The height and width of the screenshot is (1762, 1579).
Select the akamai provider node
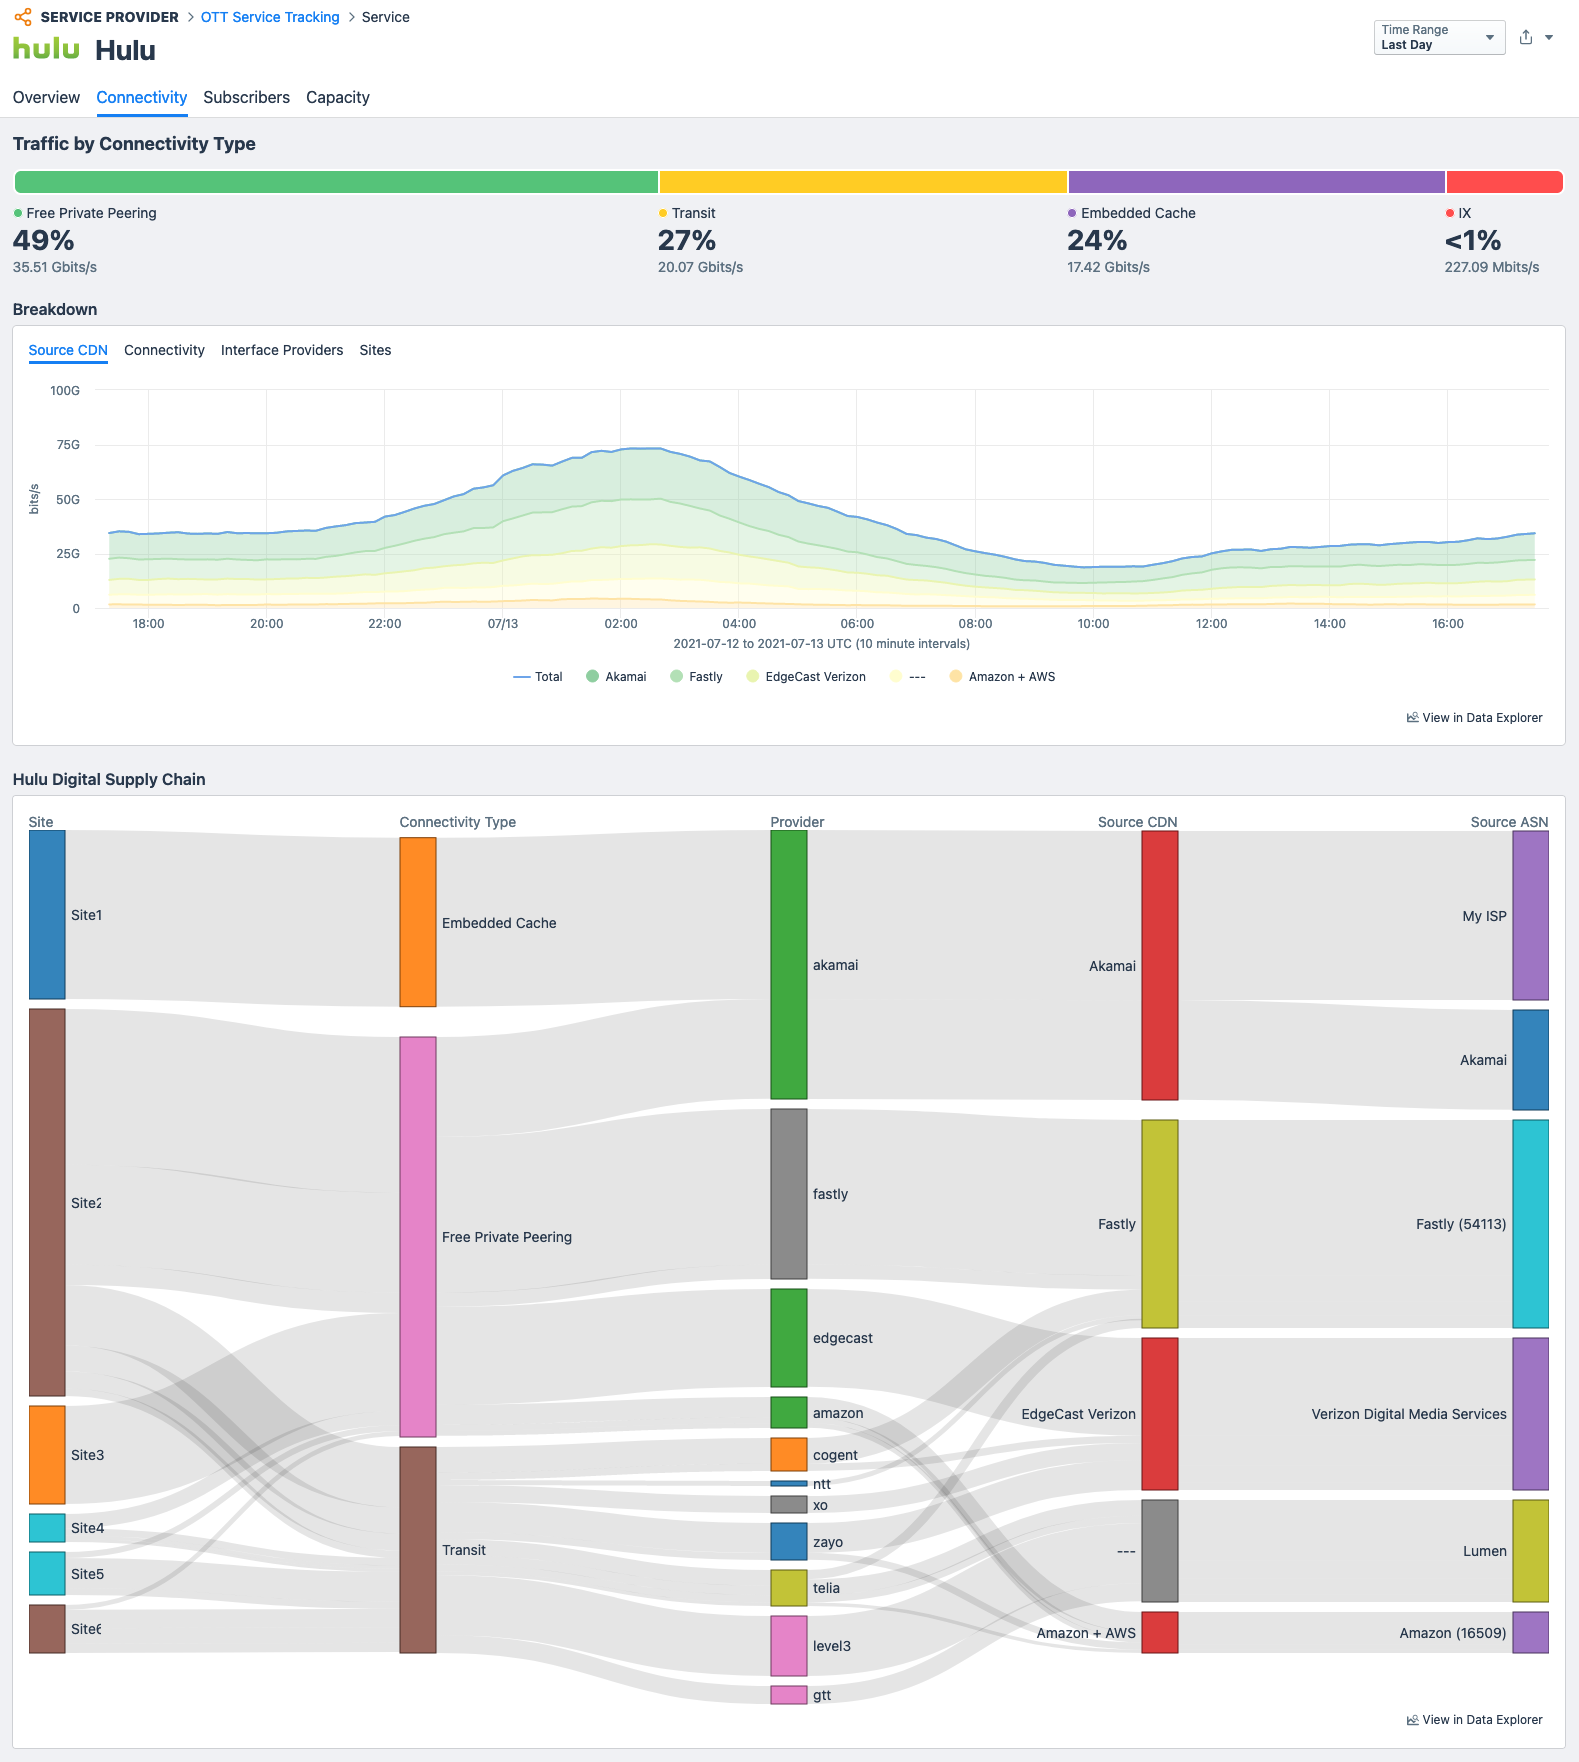(x=789, y=965)
